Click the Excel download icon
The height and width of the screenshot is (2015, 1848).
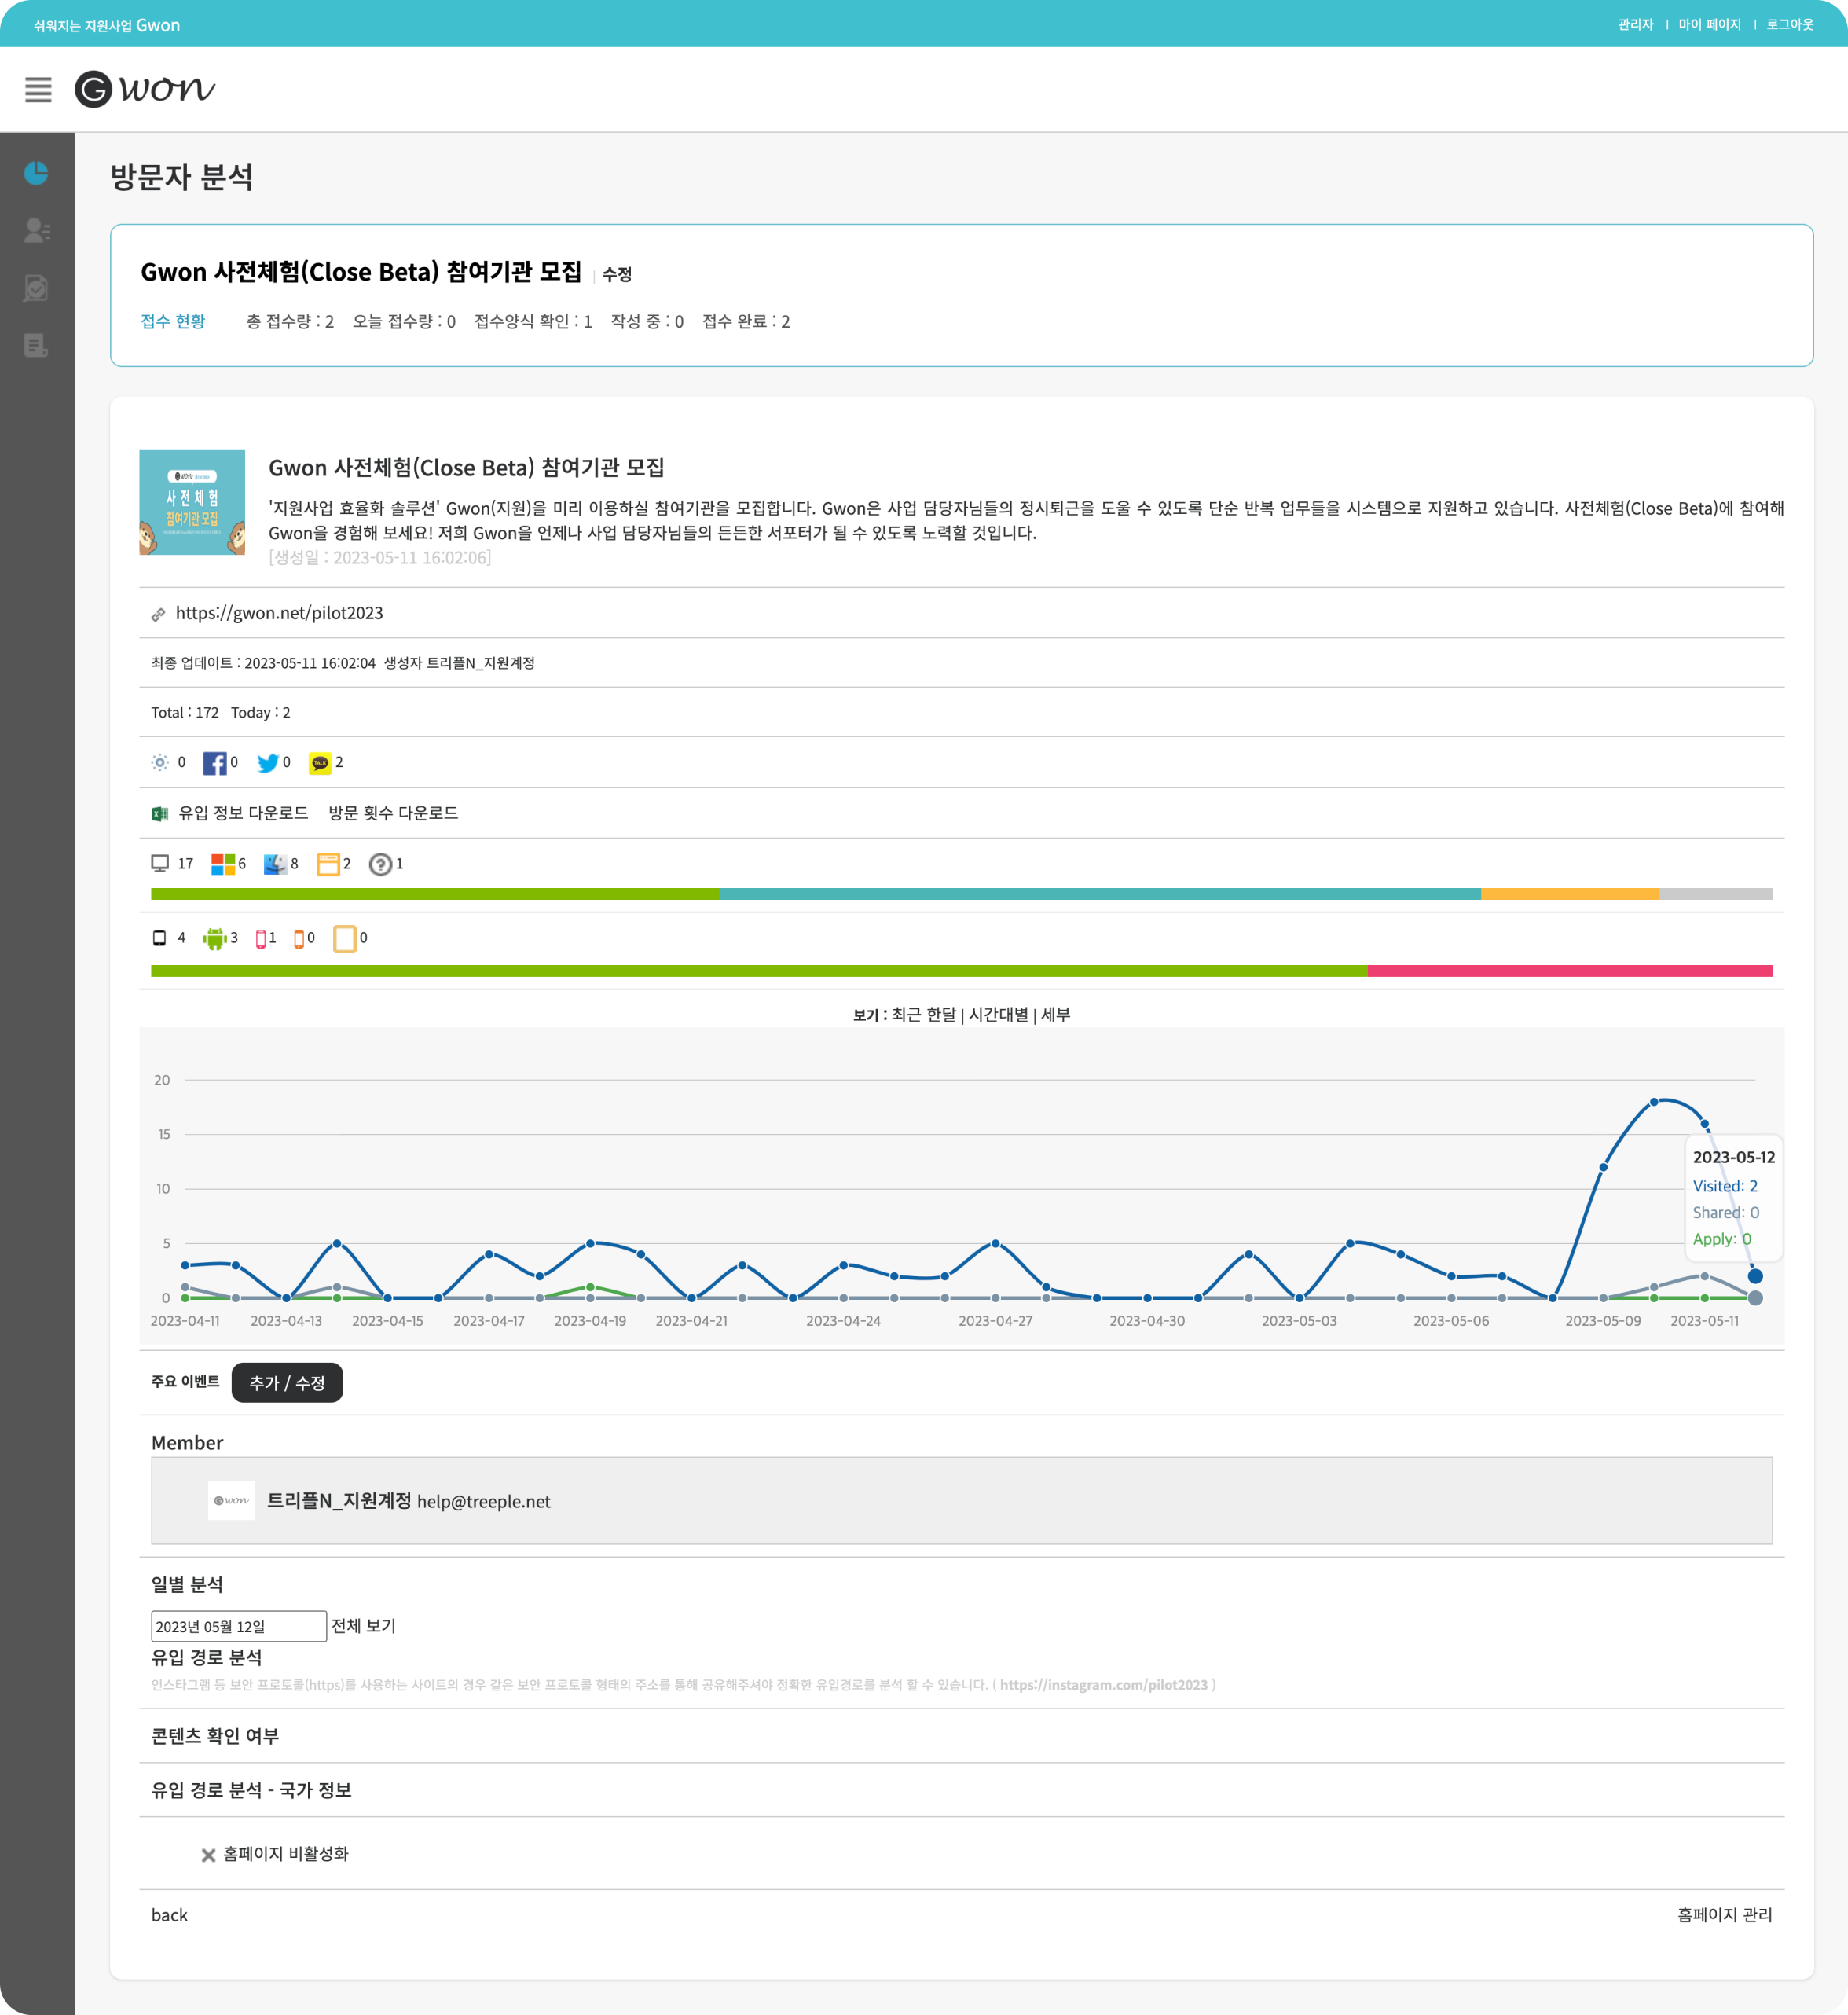(160, 813)
